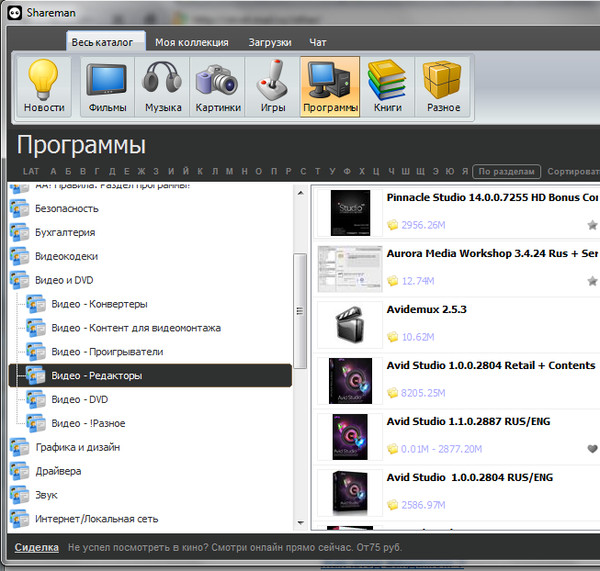Select Видео - !Разное subsection
Image resolution: width=600 pixels, height=571 pixels.
click(88, 423)
